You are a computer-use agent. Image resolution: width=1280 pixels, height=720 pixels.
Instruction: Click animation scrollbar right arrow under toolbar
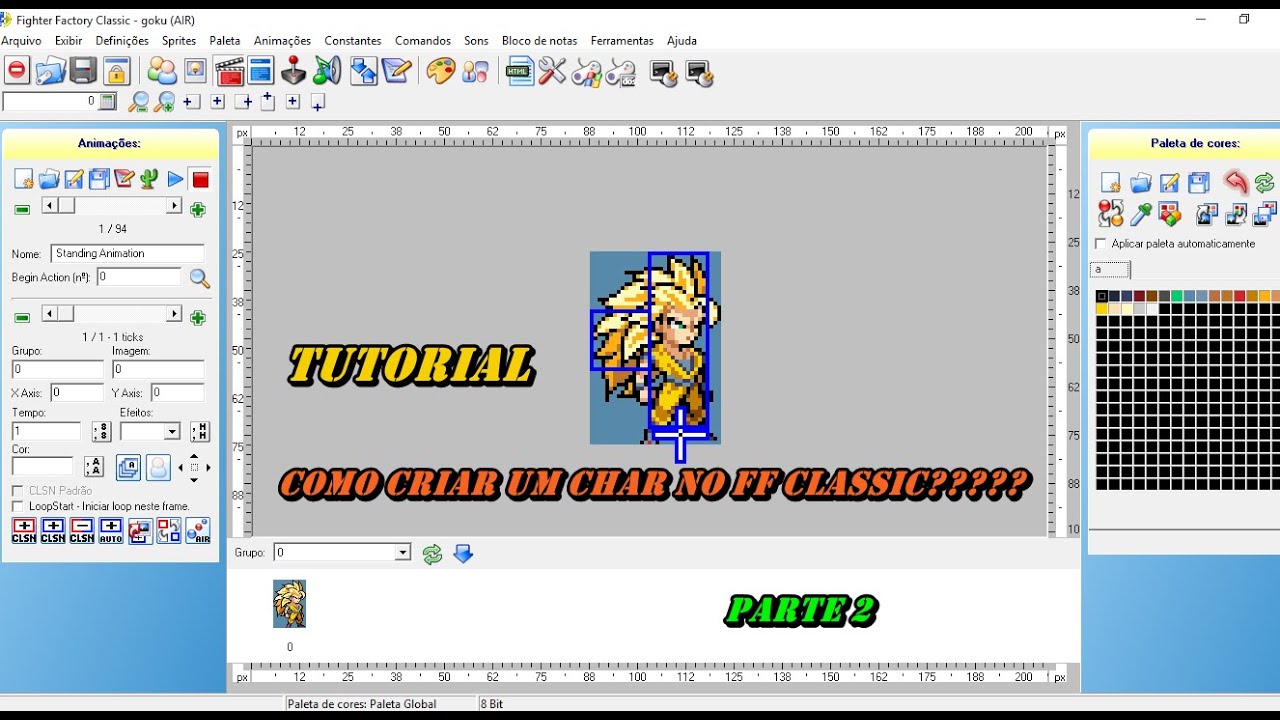coord(174,206)
